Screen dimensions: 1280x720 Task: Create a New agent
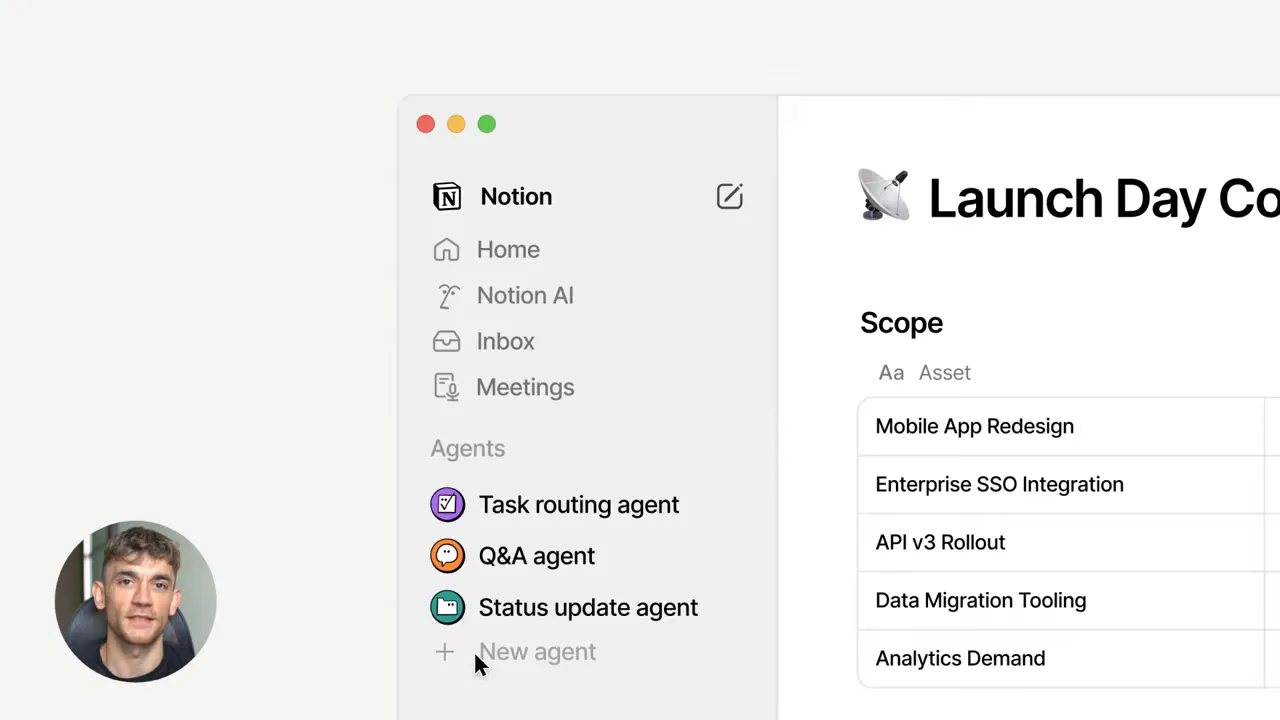click(x=537, y=652)
